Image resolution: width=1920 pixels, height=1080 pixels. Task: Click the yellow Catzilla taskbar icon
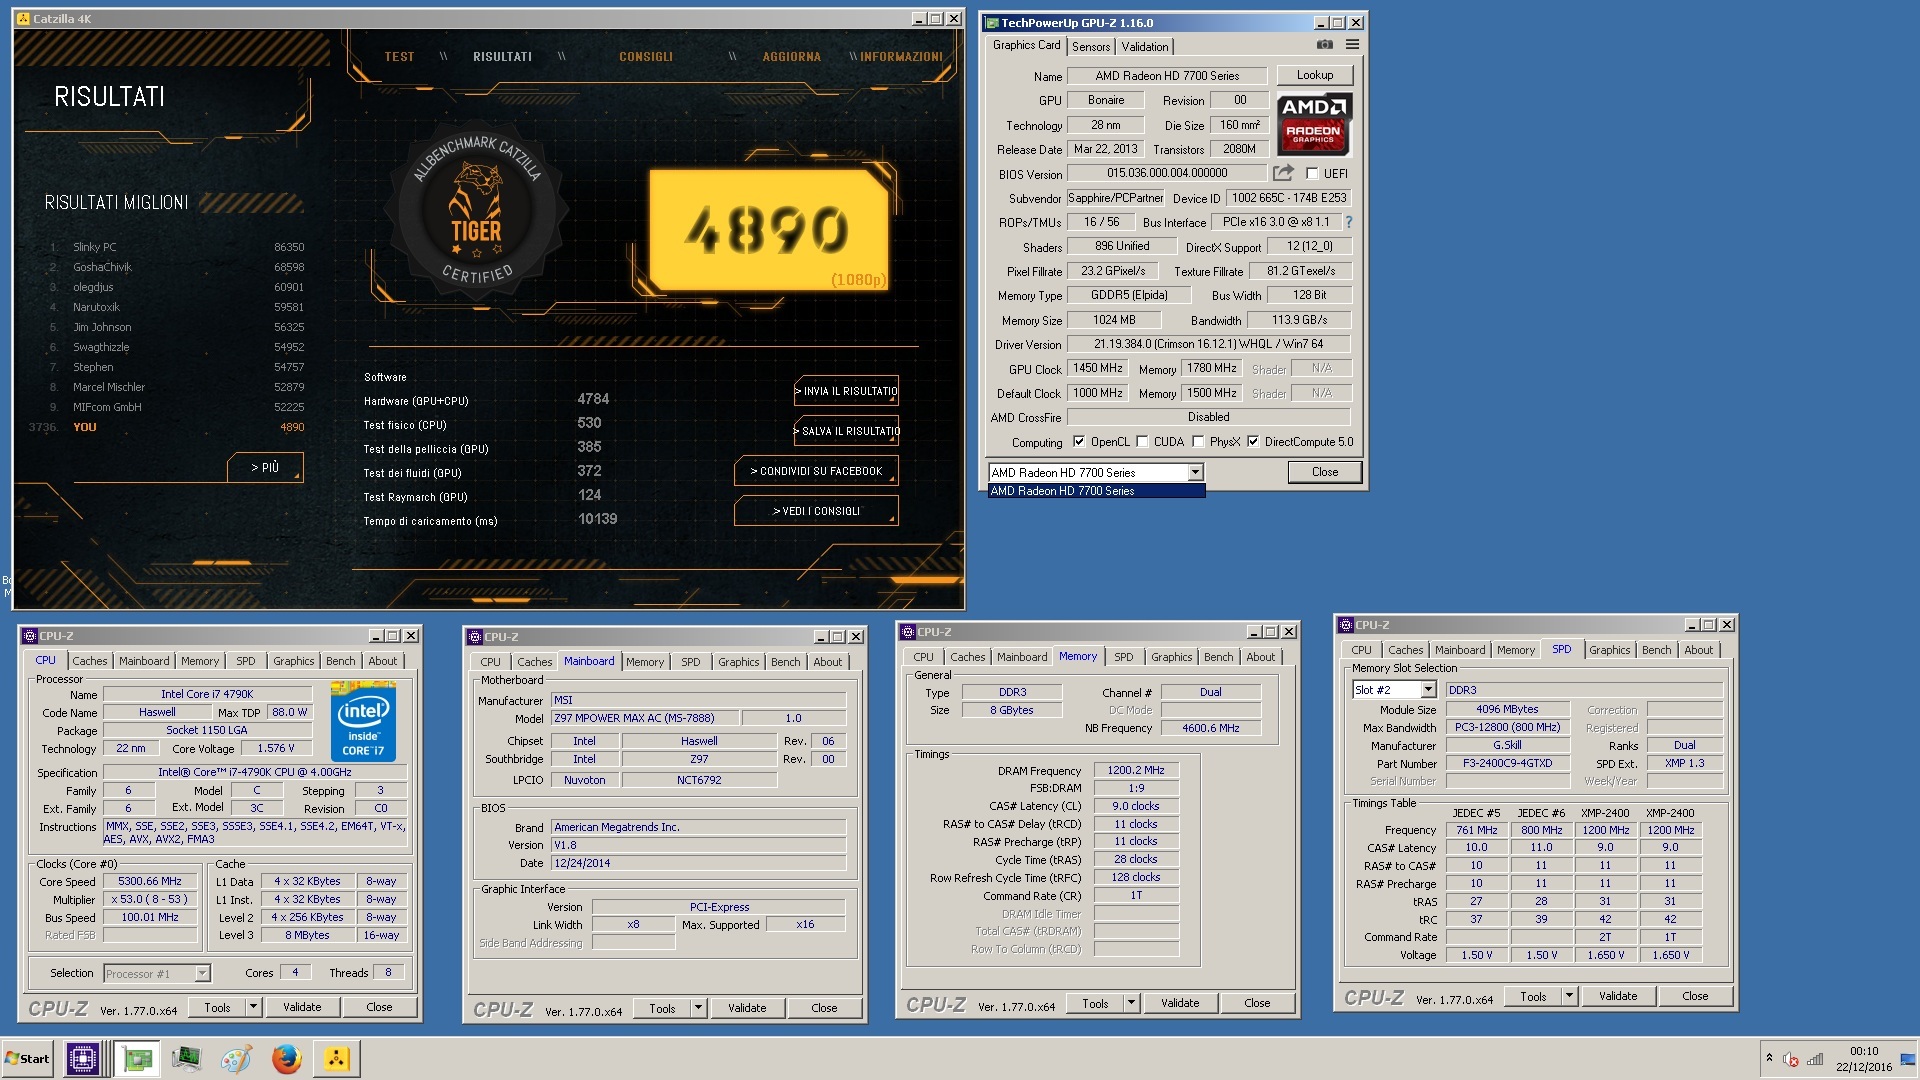[x=337, y=1058]
